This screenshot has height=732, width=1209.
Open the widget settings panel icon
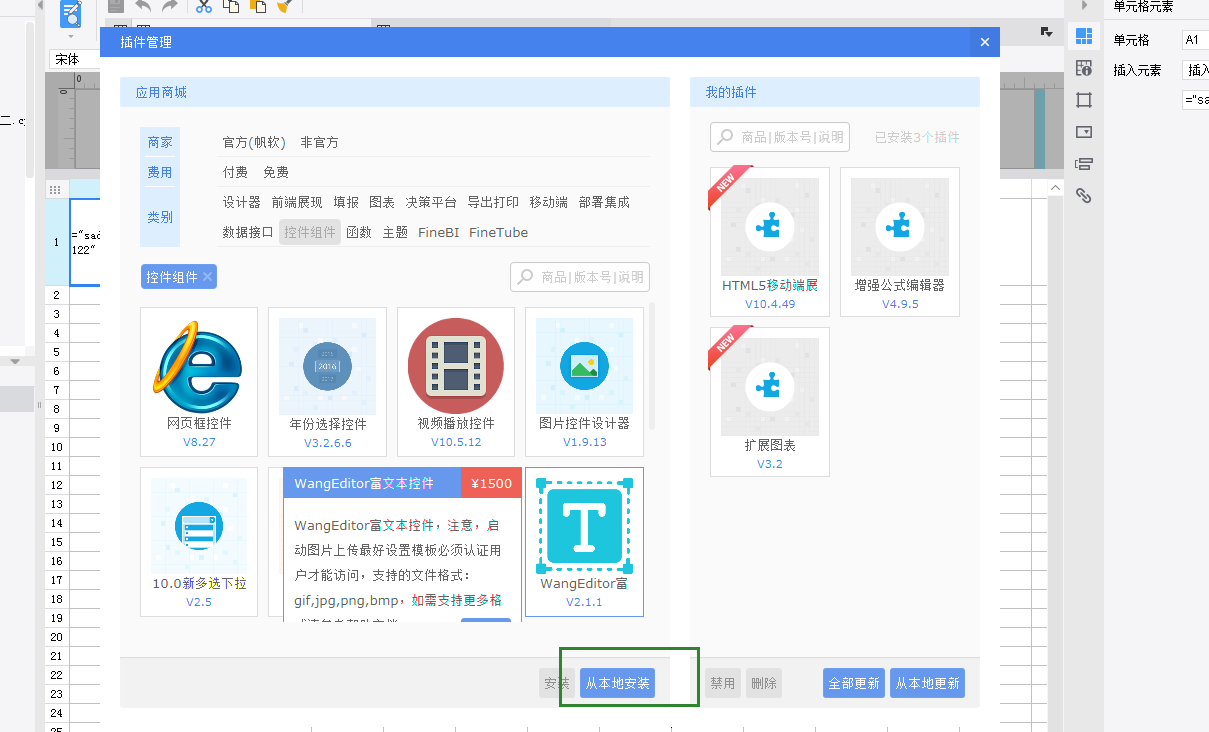pos(1083,132)
